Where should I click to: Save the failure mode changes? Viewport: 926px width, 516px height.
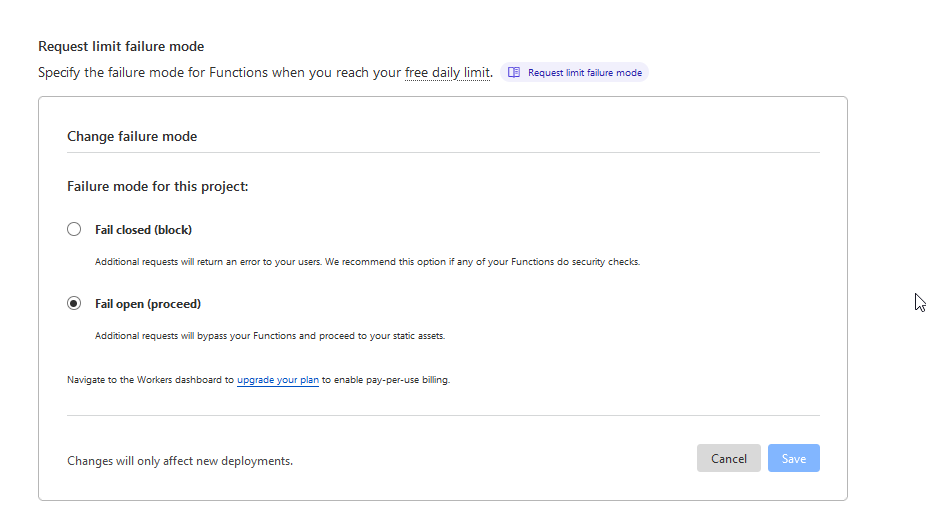(793, 458)
